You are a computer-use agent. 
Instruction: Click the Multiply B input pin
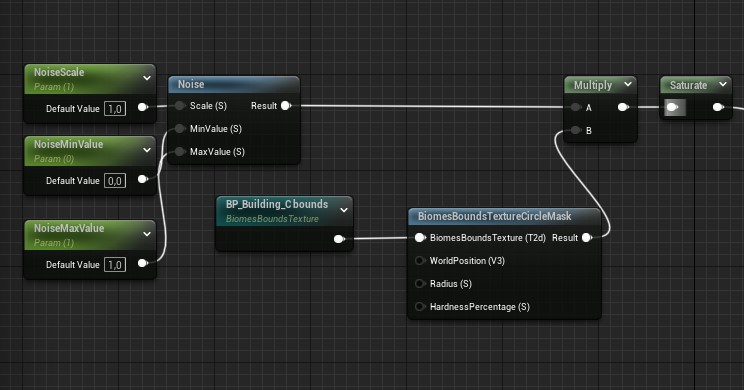(576, 130)
